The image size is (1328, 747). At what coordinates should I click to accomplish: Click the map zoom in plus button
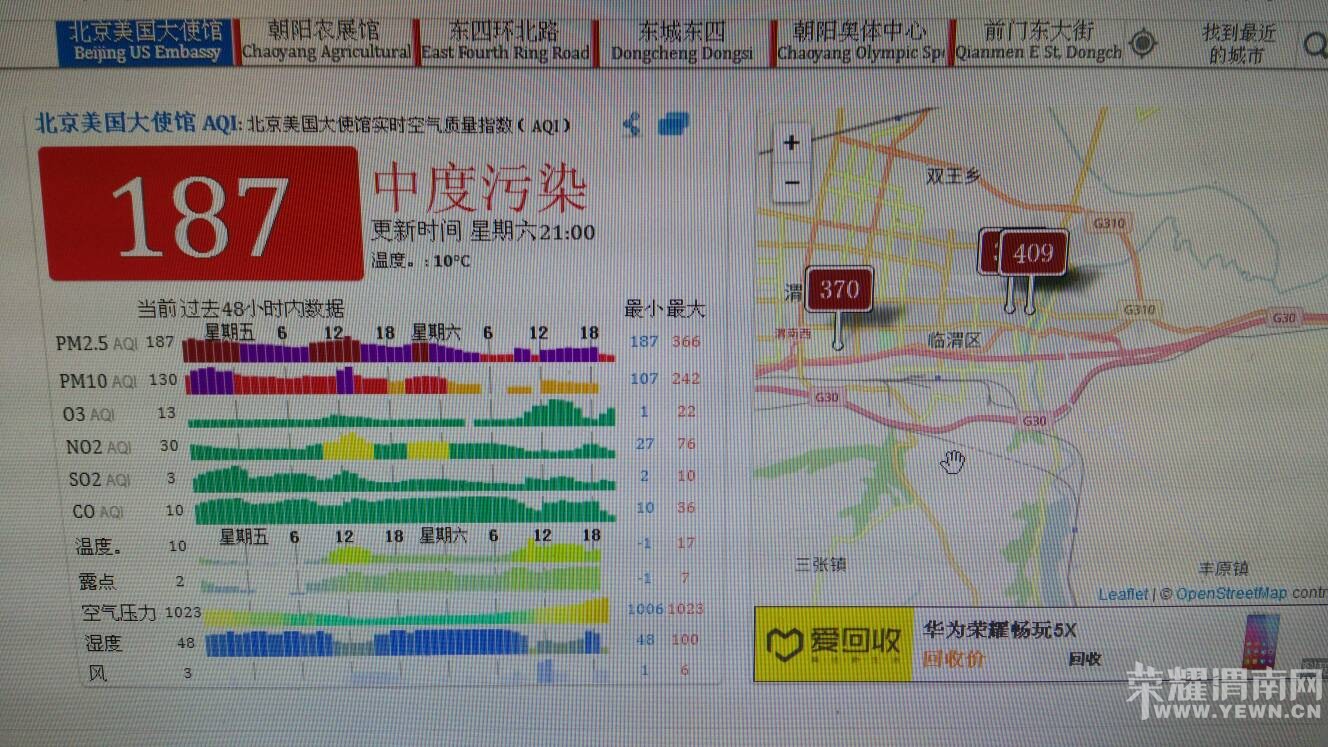coord(791,143)
